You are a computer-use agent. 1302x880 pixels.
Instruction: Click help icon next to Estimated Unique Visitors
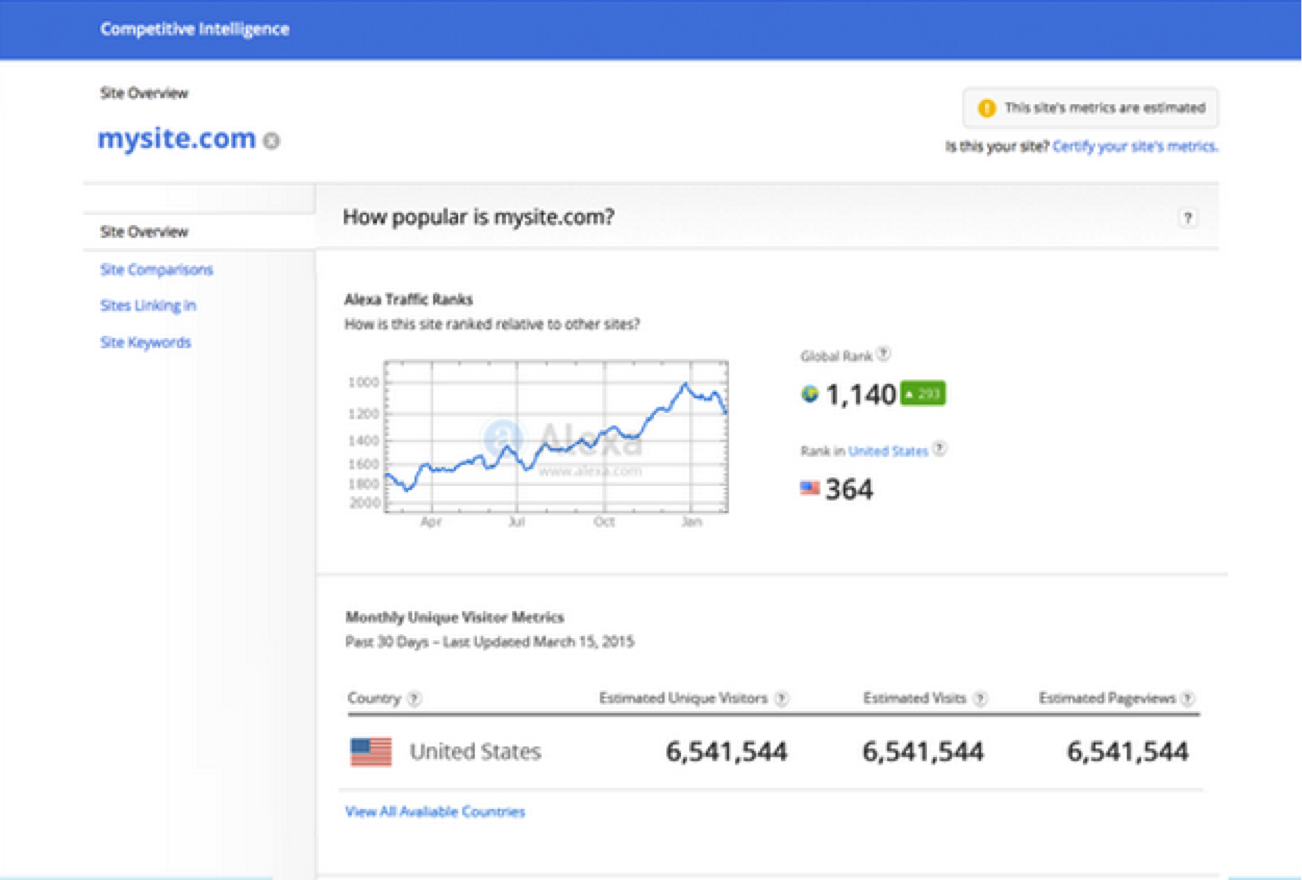tap(781, 699)
